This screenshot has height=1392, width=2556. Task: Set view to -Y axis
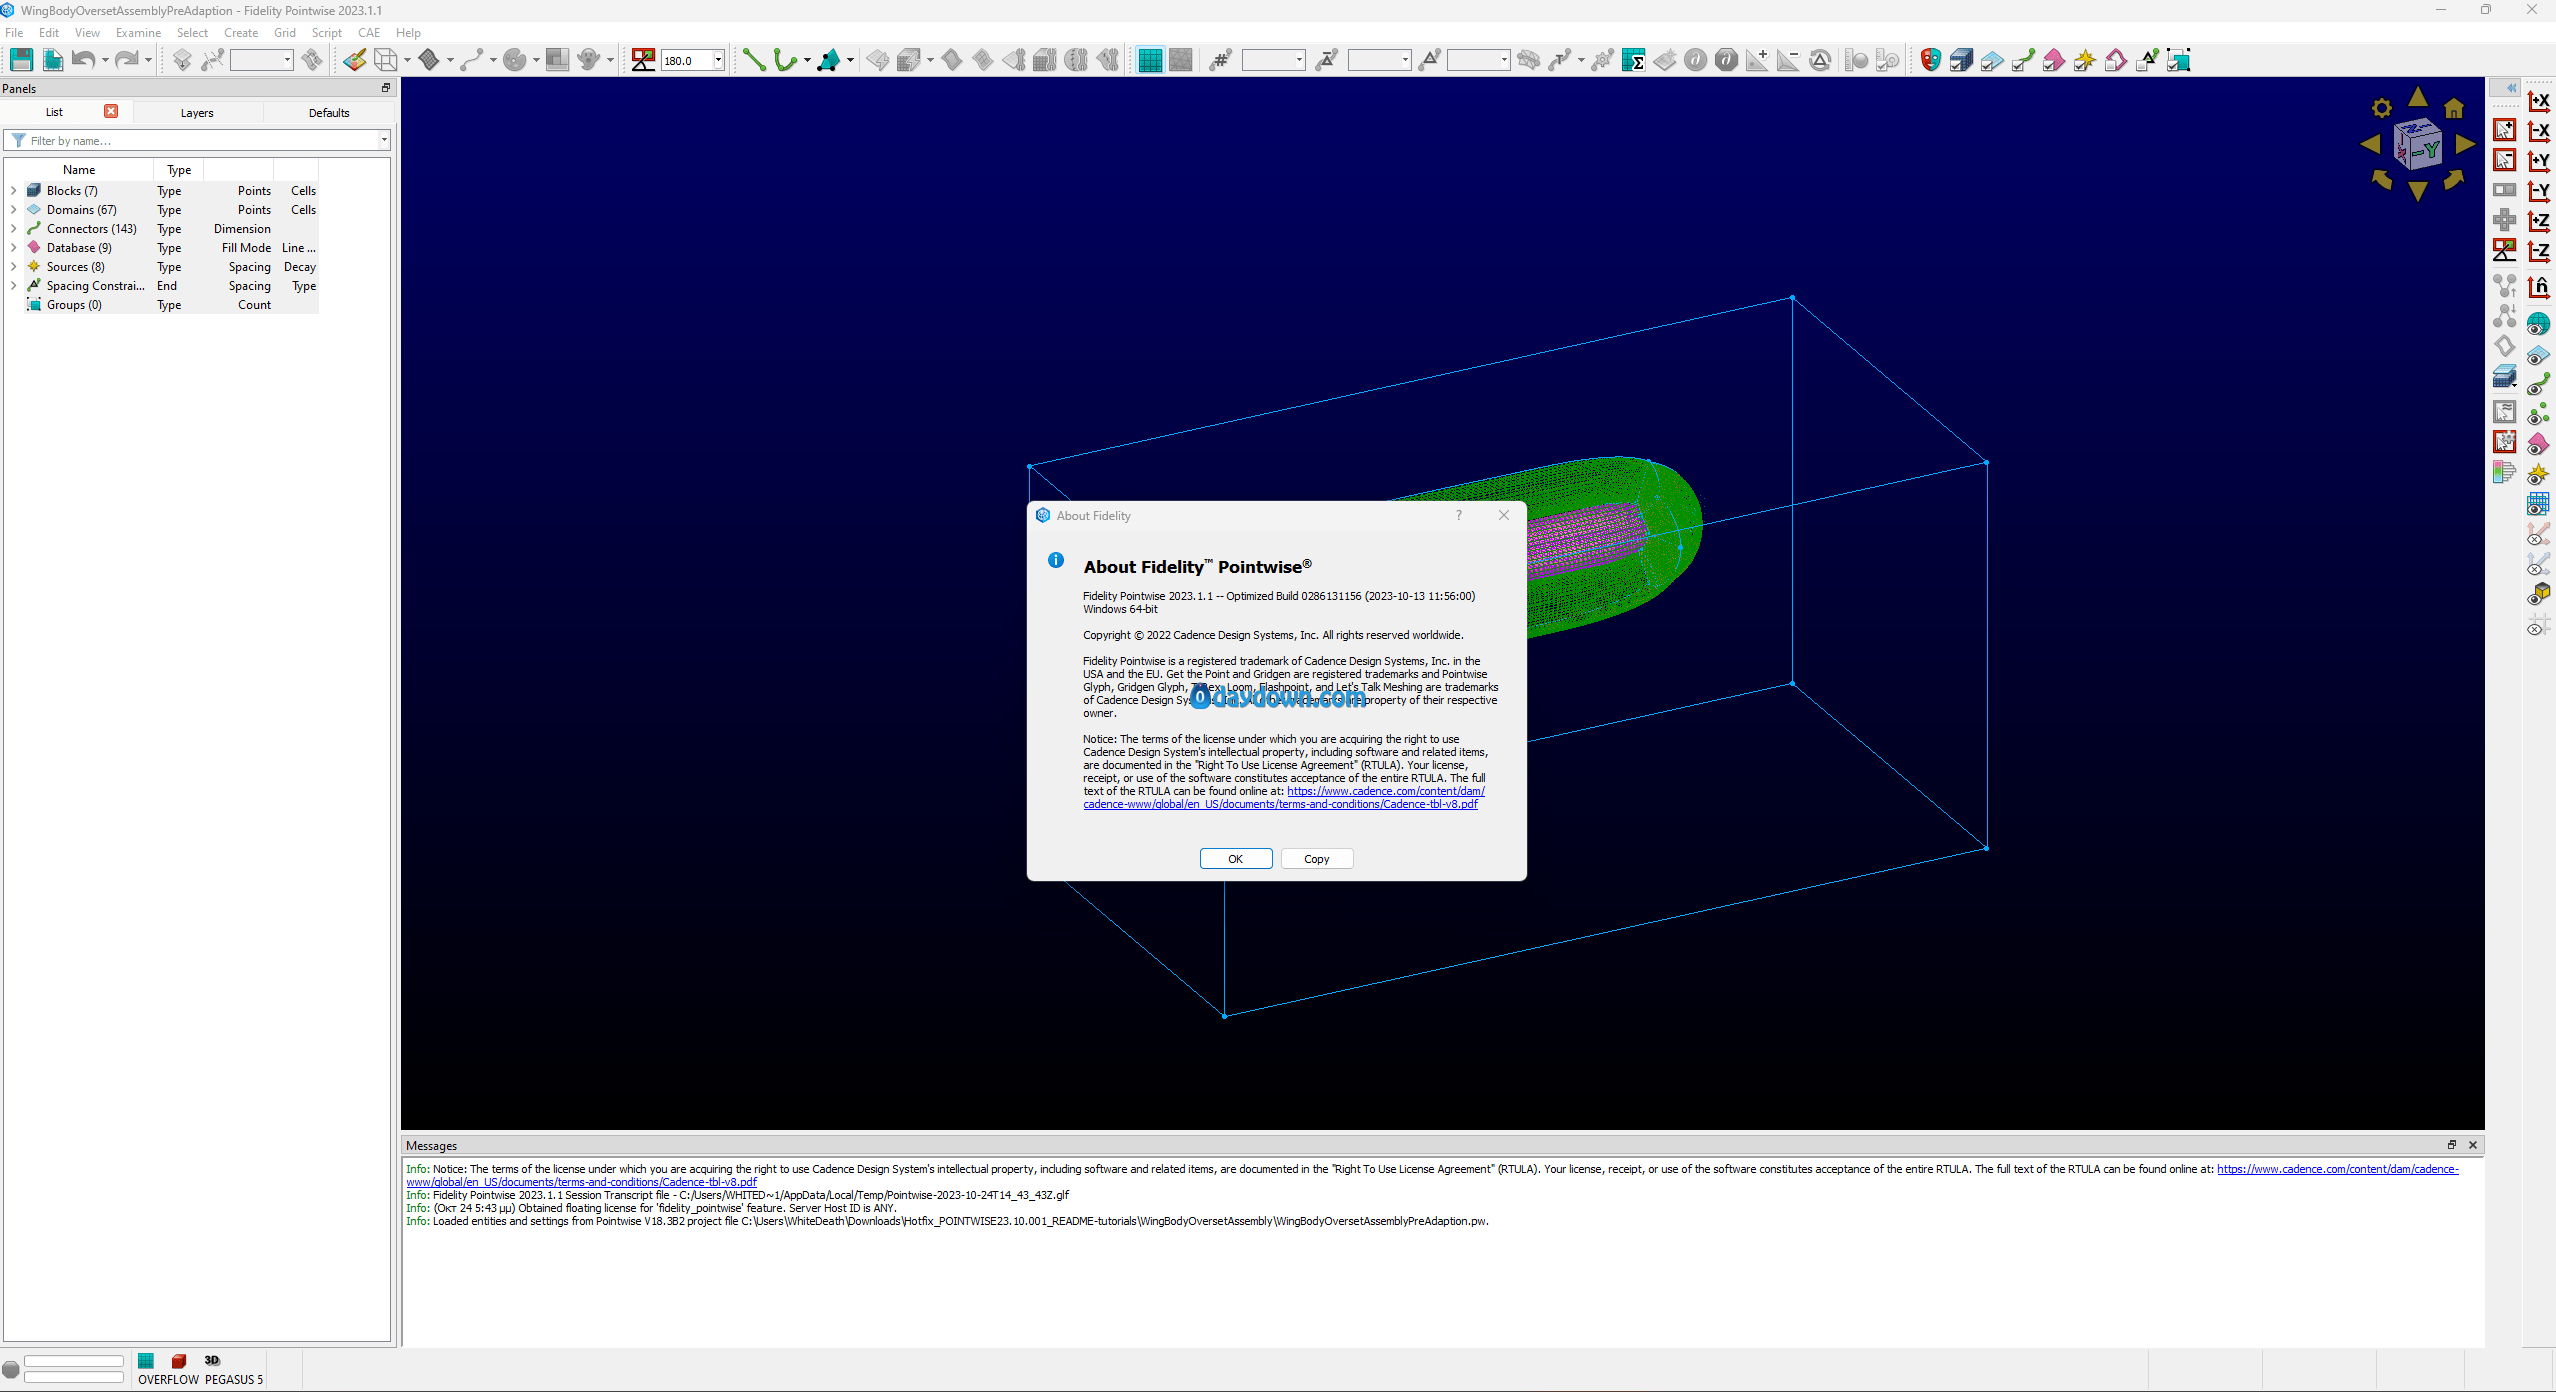2539,191
